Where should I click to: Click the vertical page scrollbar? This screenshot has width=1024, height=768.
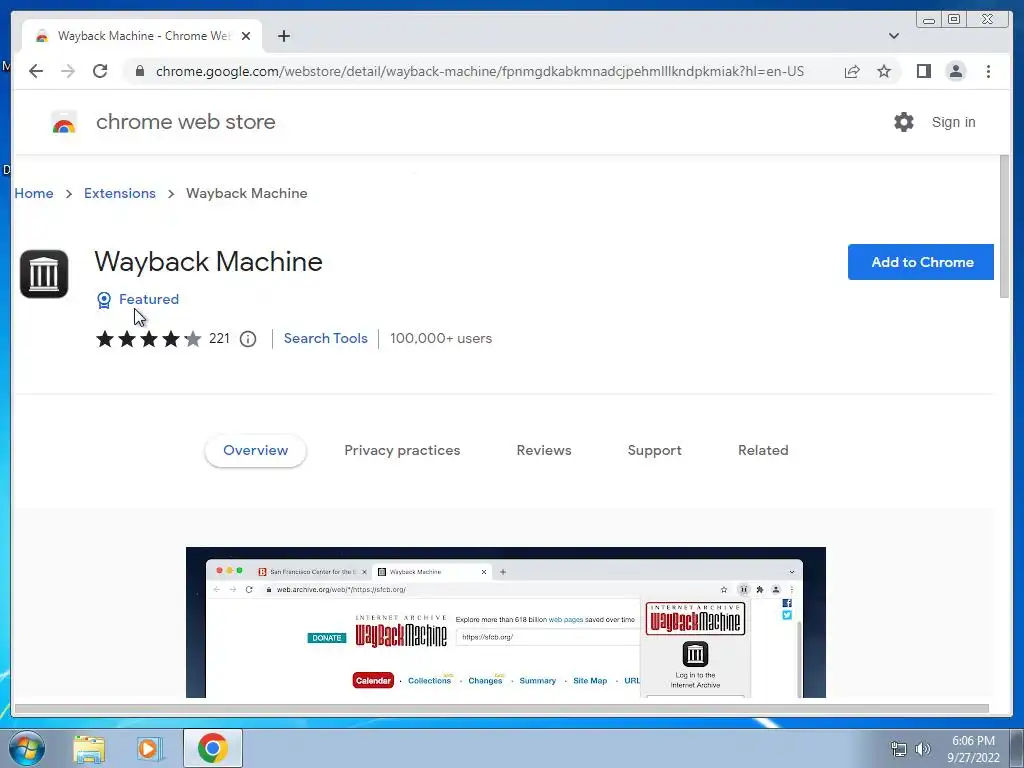click(1004, 227)
